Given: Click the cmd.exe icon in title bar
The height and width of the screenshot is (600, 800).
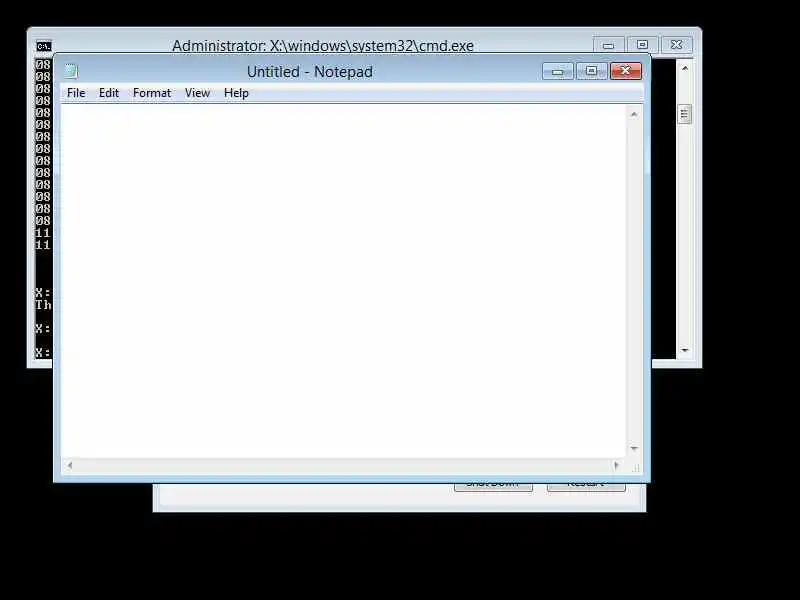Looking at the screenshot, I should [44, 46].
